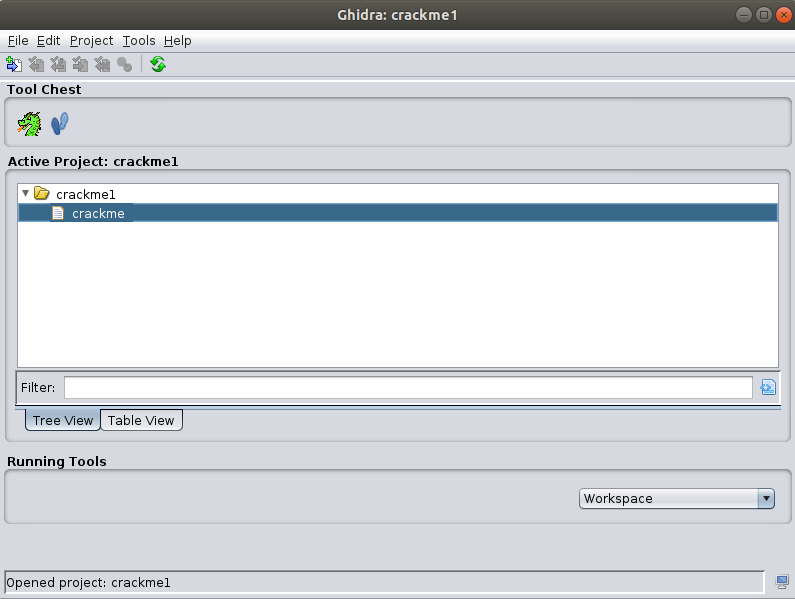Open the Workspace dropdown
The width and height of the screenshot is (795, 599).
[676, 499]
